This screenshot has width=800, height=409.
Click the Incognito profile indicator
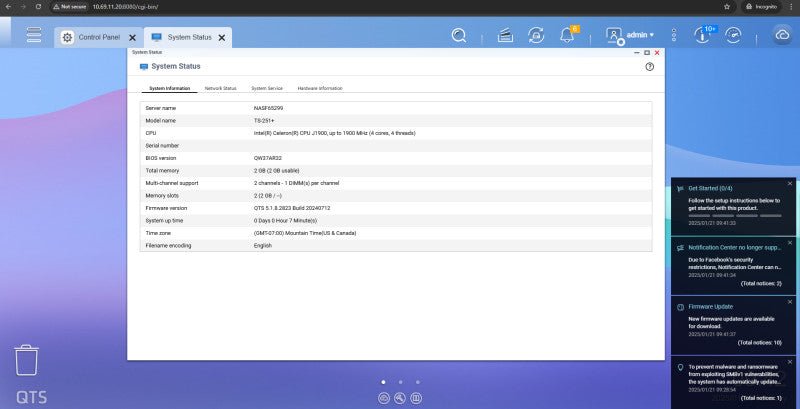click(x=761, y=7)
